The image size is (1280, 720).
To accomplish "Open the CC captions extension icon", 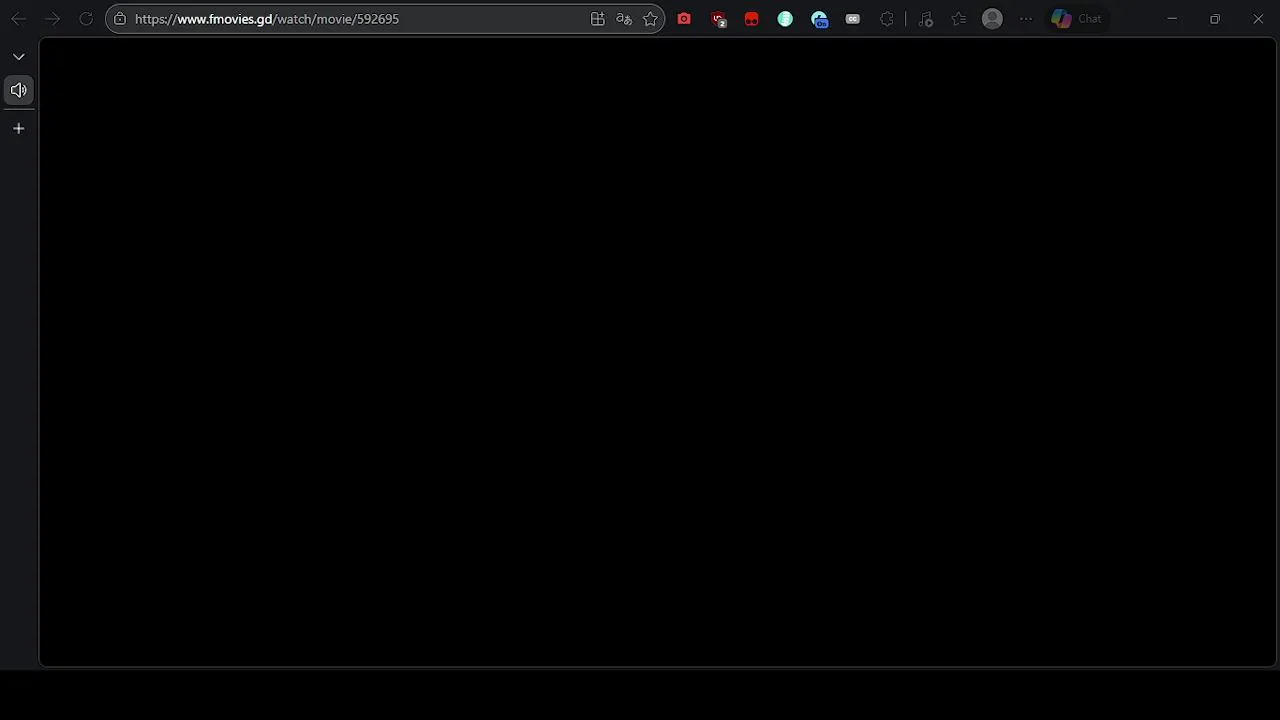I will point(853,19).
